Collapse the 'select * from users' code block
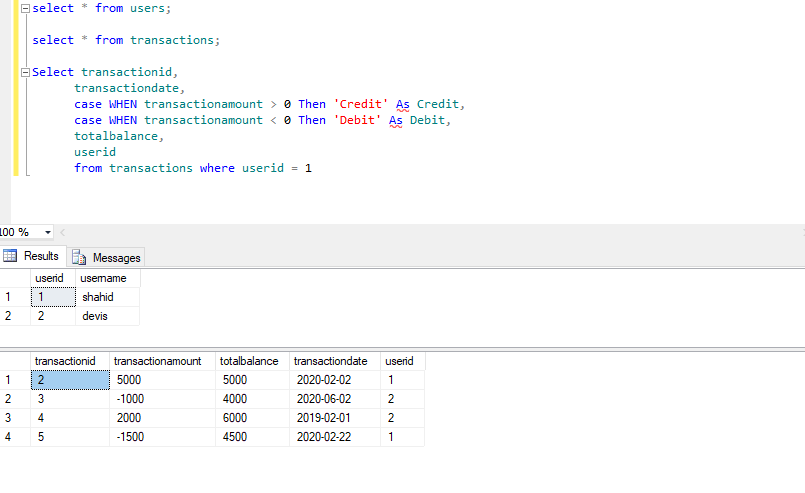 point(25,9)
